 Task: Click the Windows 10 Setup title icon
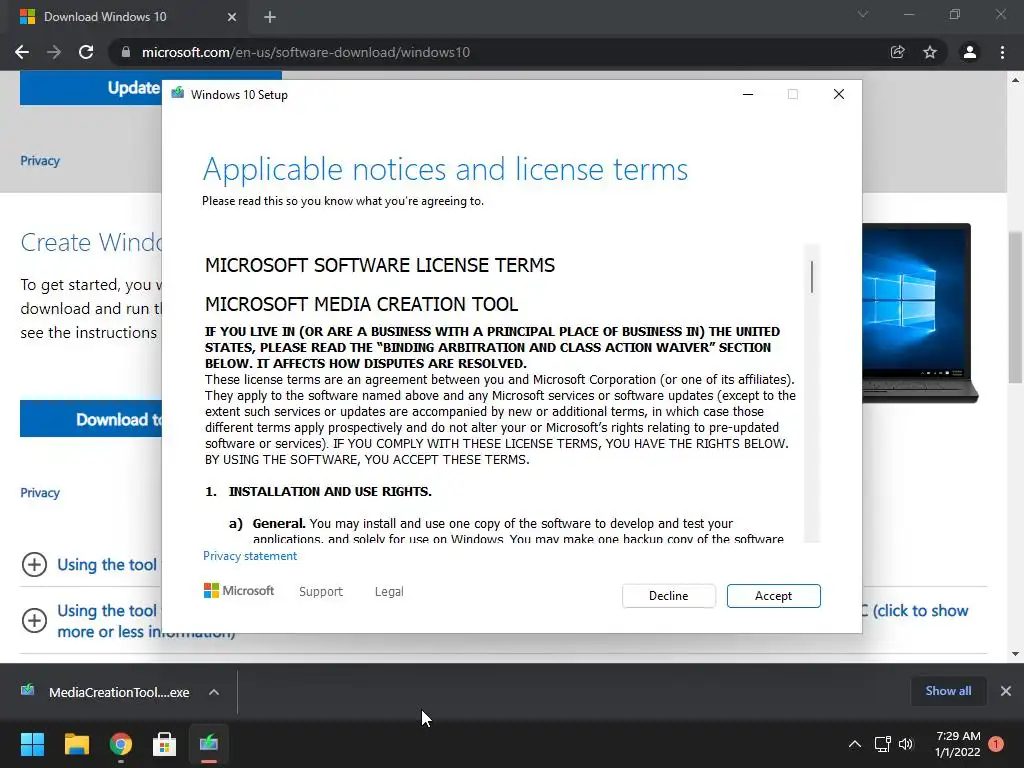tap(177, 93)
